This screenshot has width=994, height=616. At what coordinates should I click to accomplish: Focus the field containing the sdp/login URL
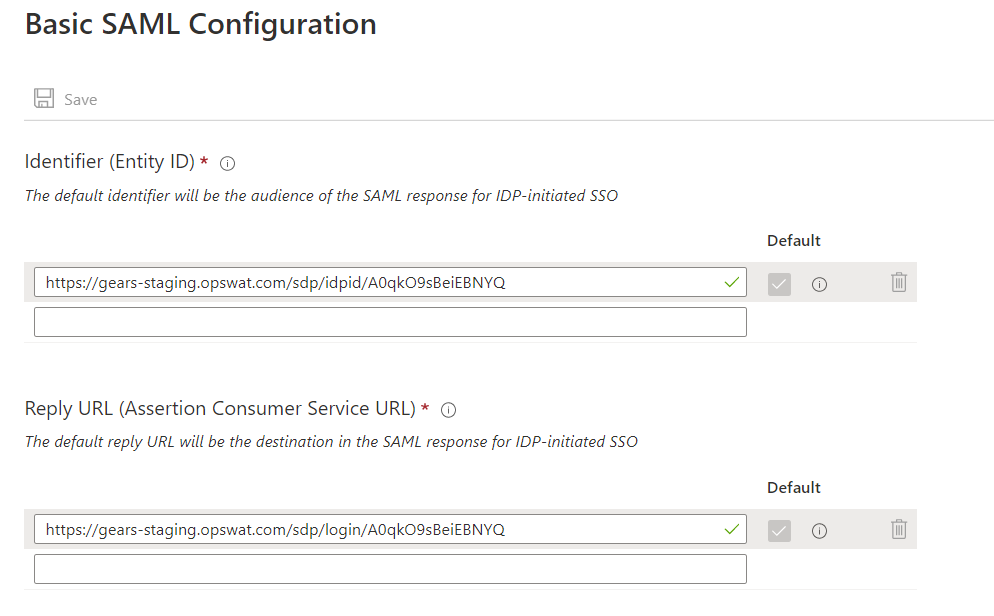[390, 529]
